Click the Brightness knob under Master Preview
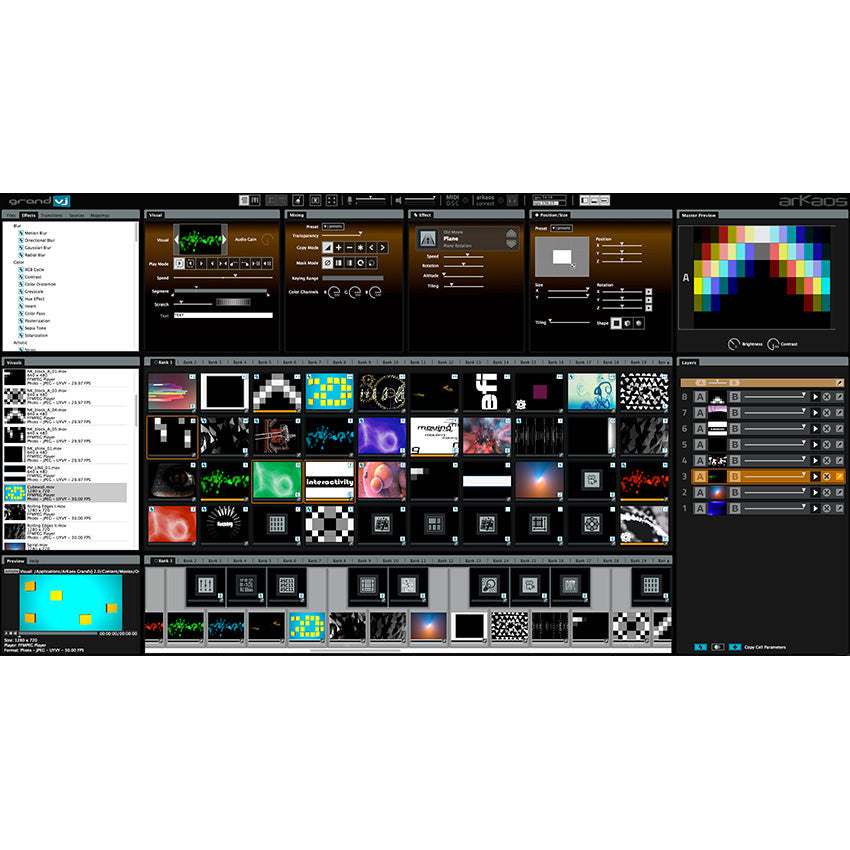Viewport: 850px width, 850px height. tap(733, 344)
